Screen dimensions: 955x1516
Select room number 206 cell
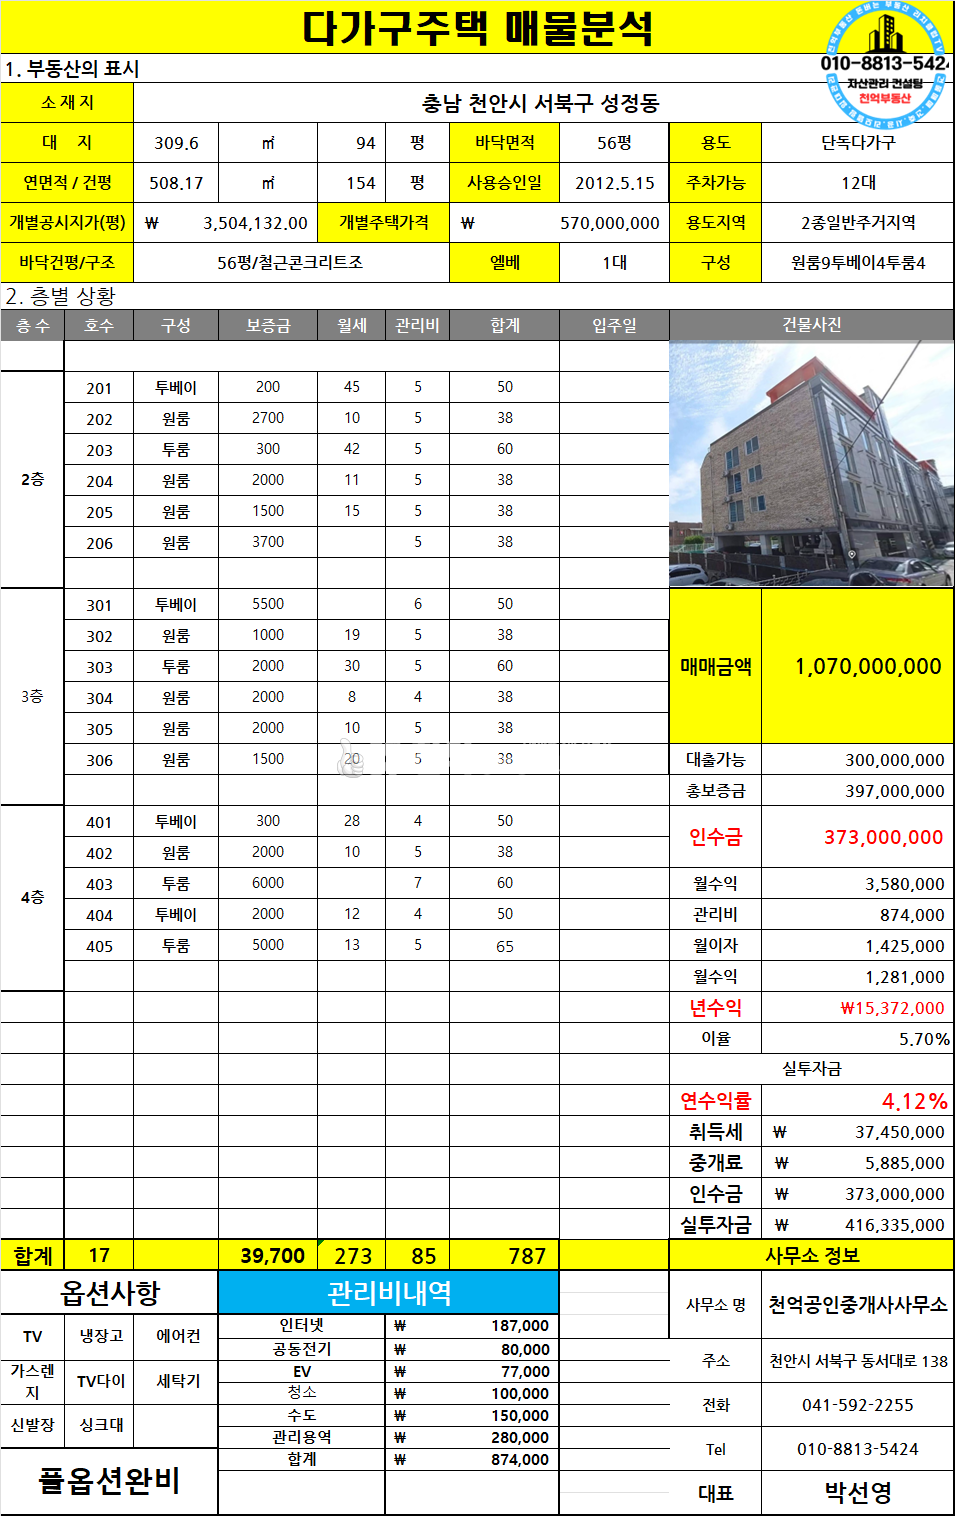99,543
